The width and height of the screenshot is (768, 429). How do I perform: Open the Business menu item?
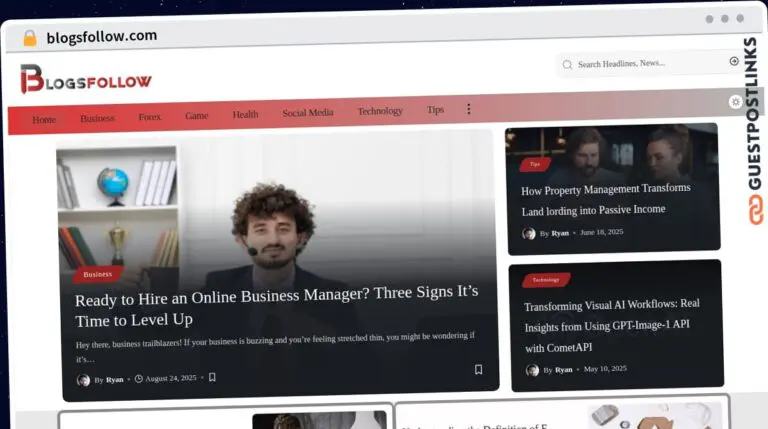97,118
